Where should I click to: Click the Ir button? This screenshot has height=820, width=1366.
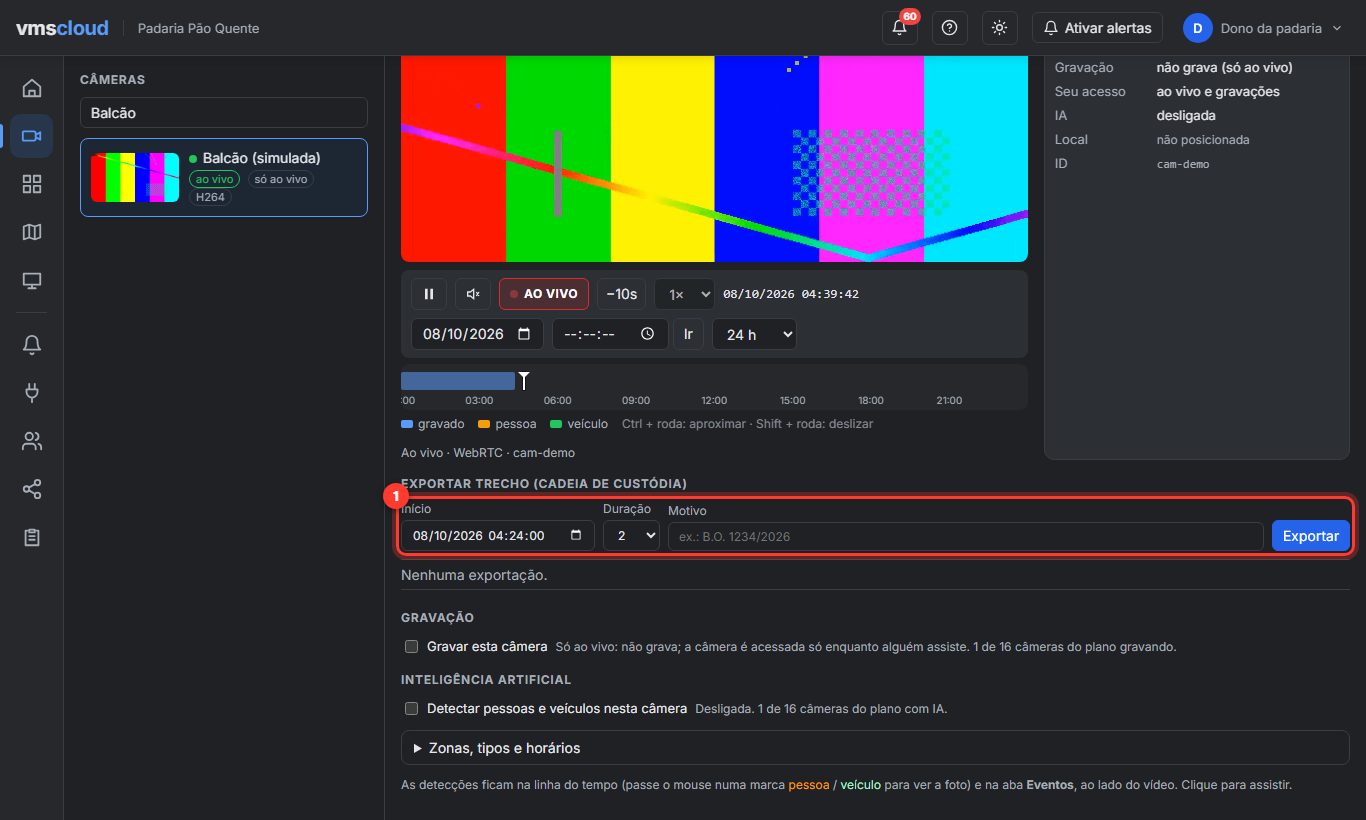(688, 334)
